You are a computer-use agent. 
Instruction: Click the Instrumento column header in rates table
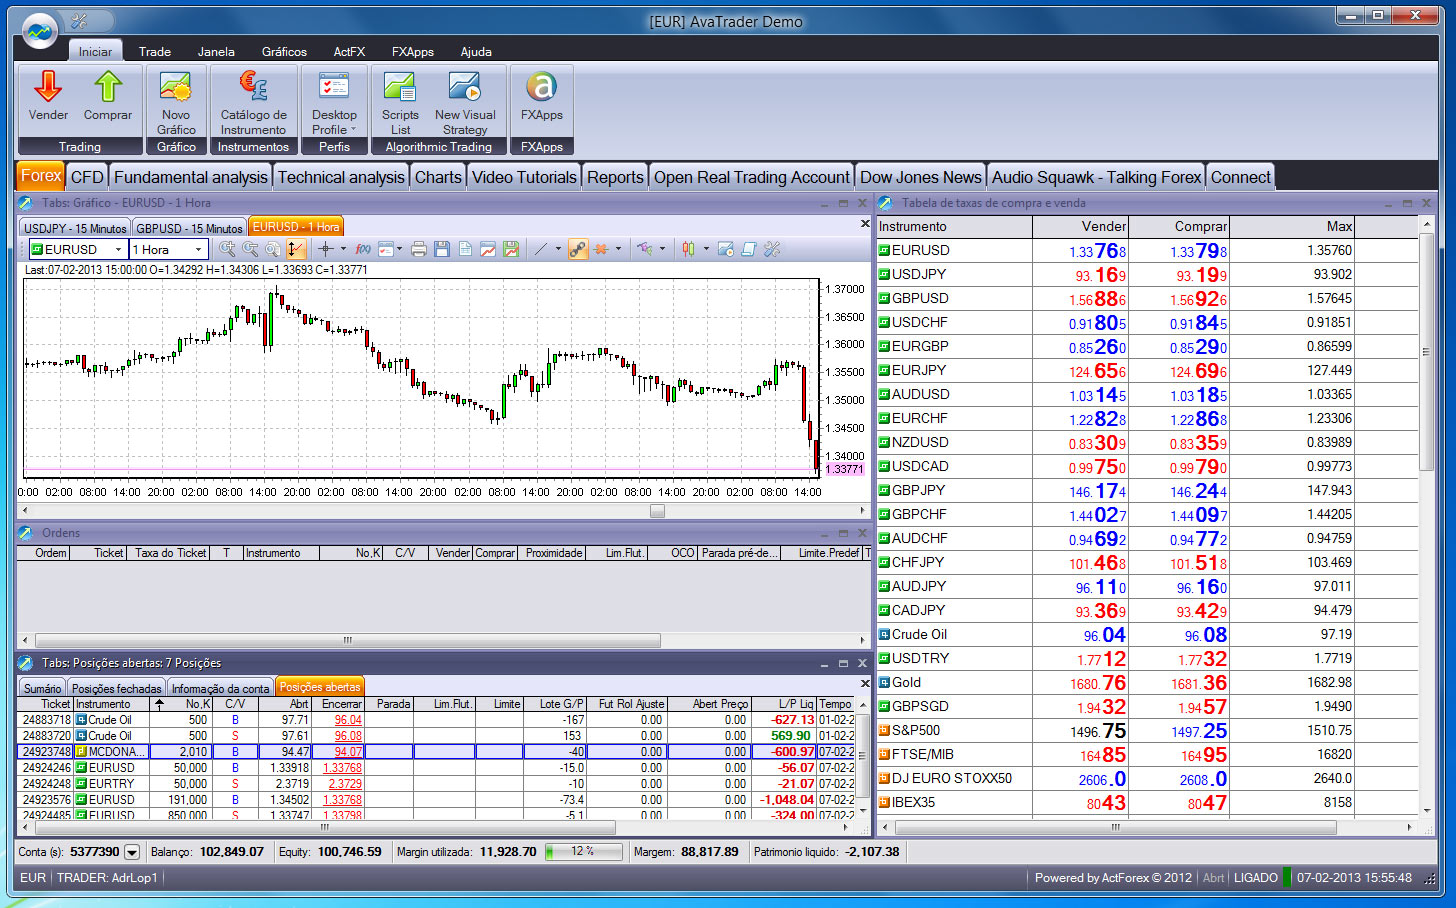954,226
